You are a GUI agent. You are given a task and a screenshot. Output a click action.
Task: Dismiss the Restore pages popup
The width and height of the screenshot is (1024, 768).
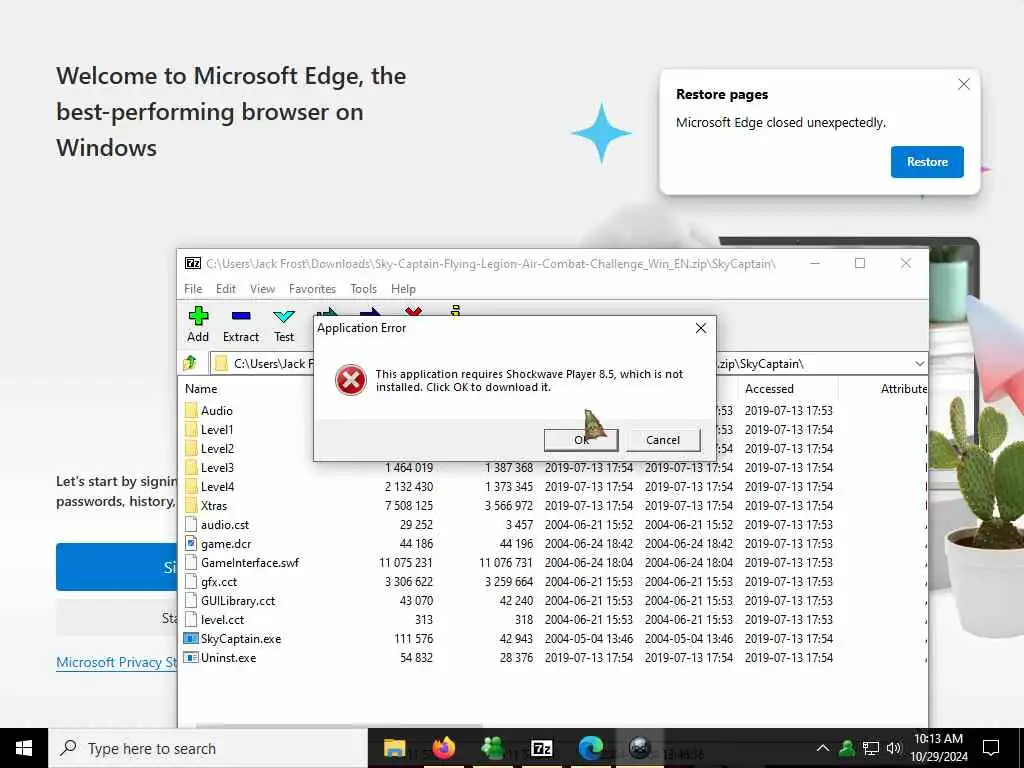click(963, 84)
